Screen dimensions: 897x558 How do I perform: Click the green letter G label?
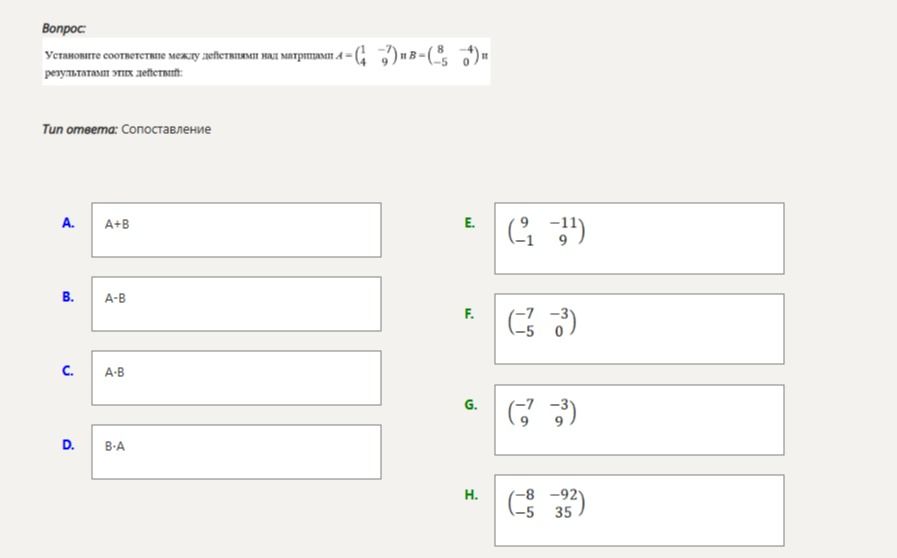470,405
